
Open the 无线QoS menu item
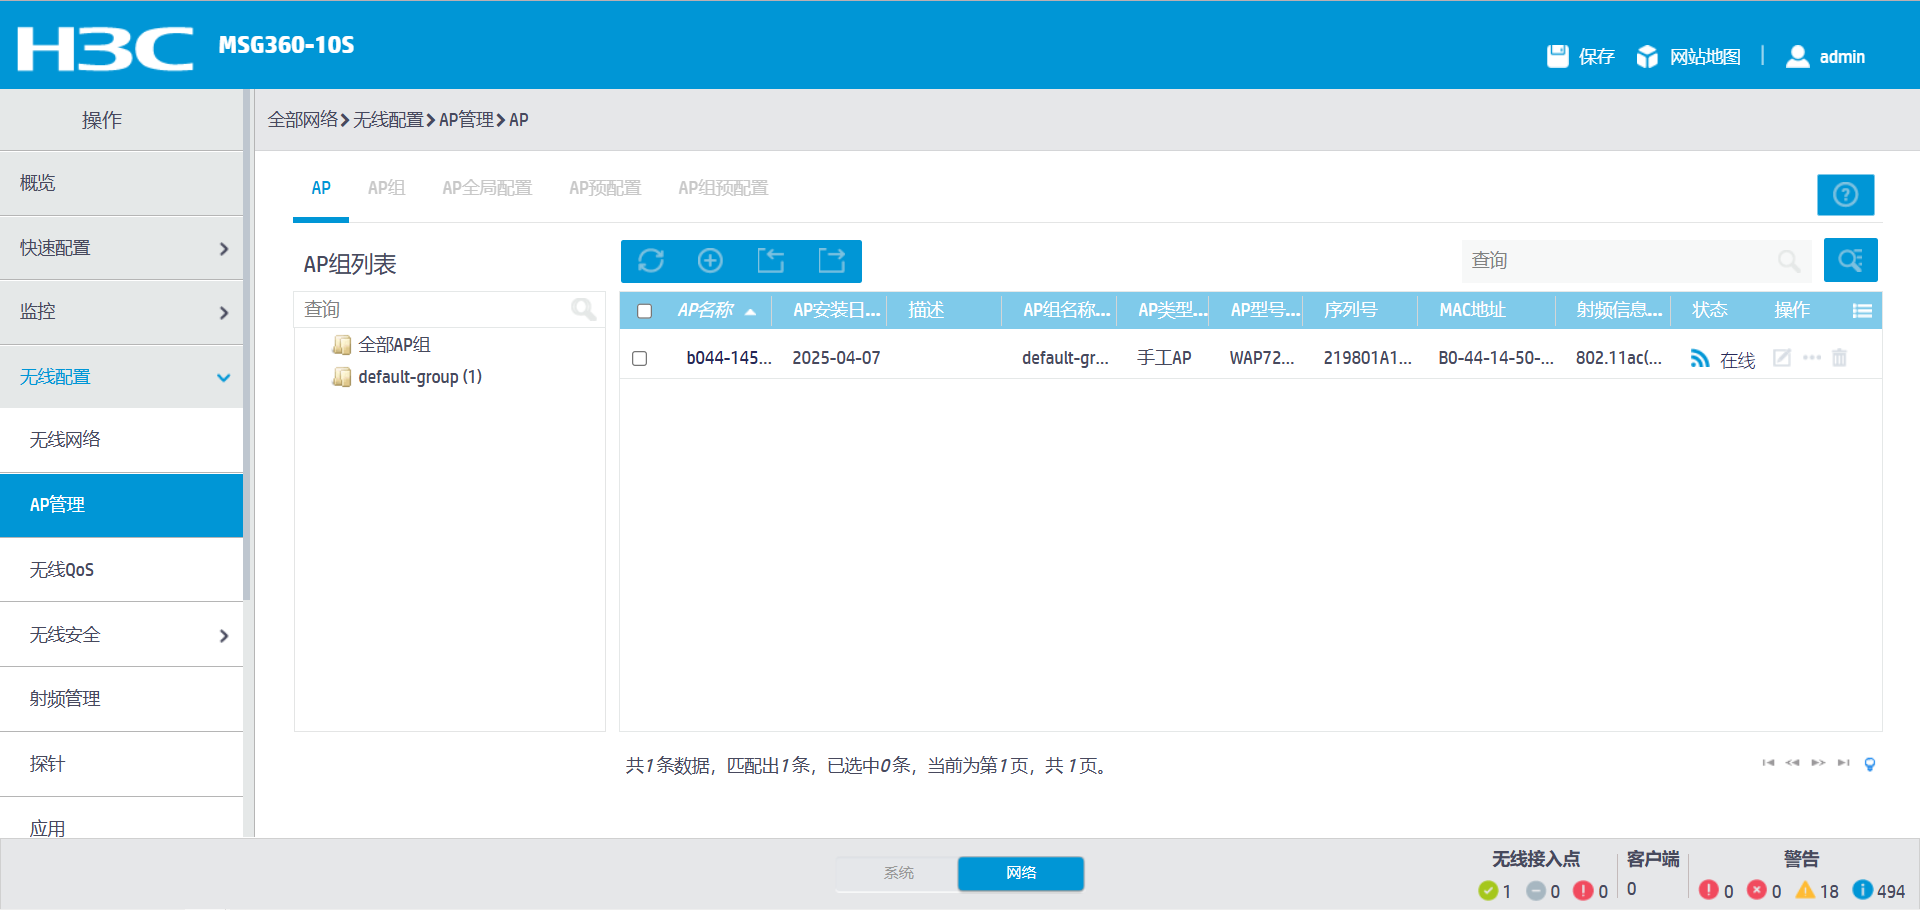(121, 570)
